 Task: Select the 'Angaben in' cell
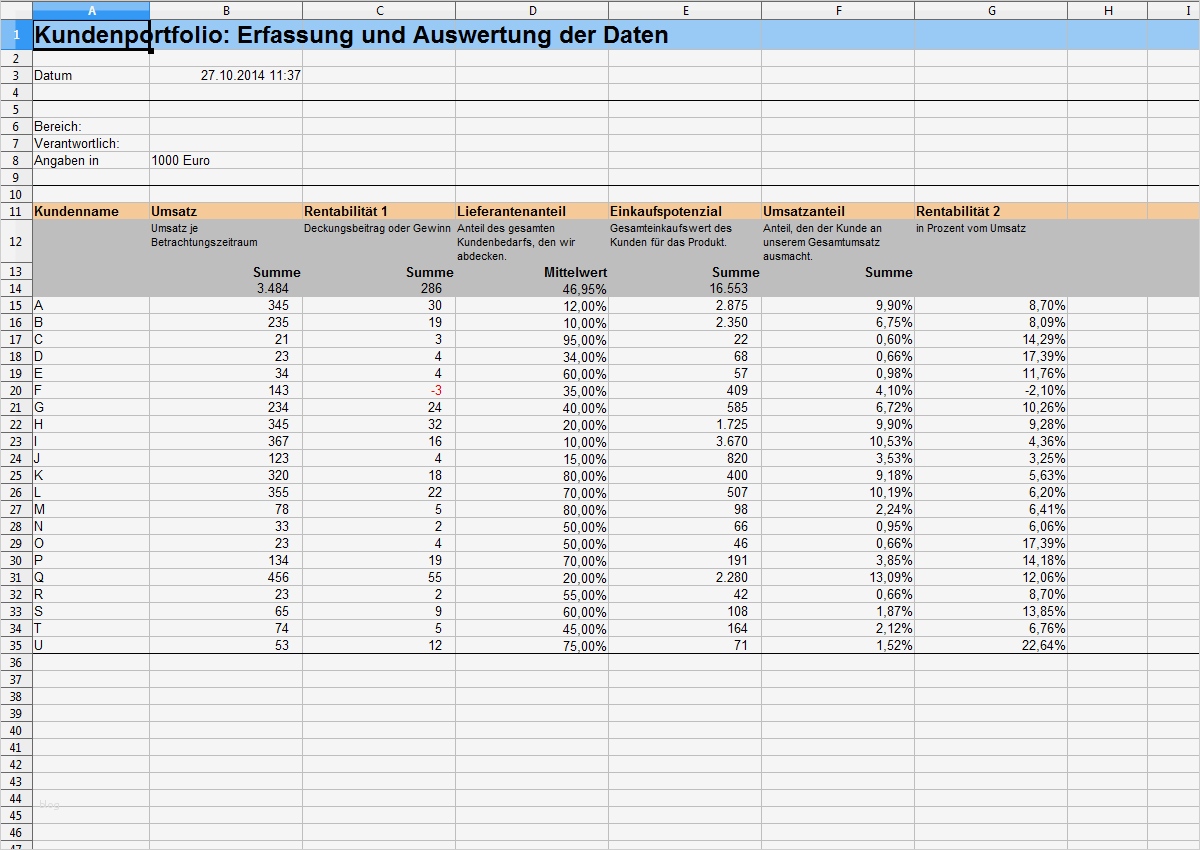coord(91,160)
